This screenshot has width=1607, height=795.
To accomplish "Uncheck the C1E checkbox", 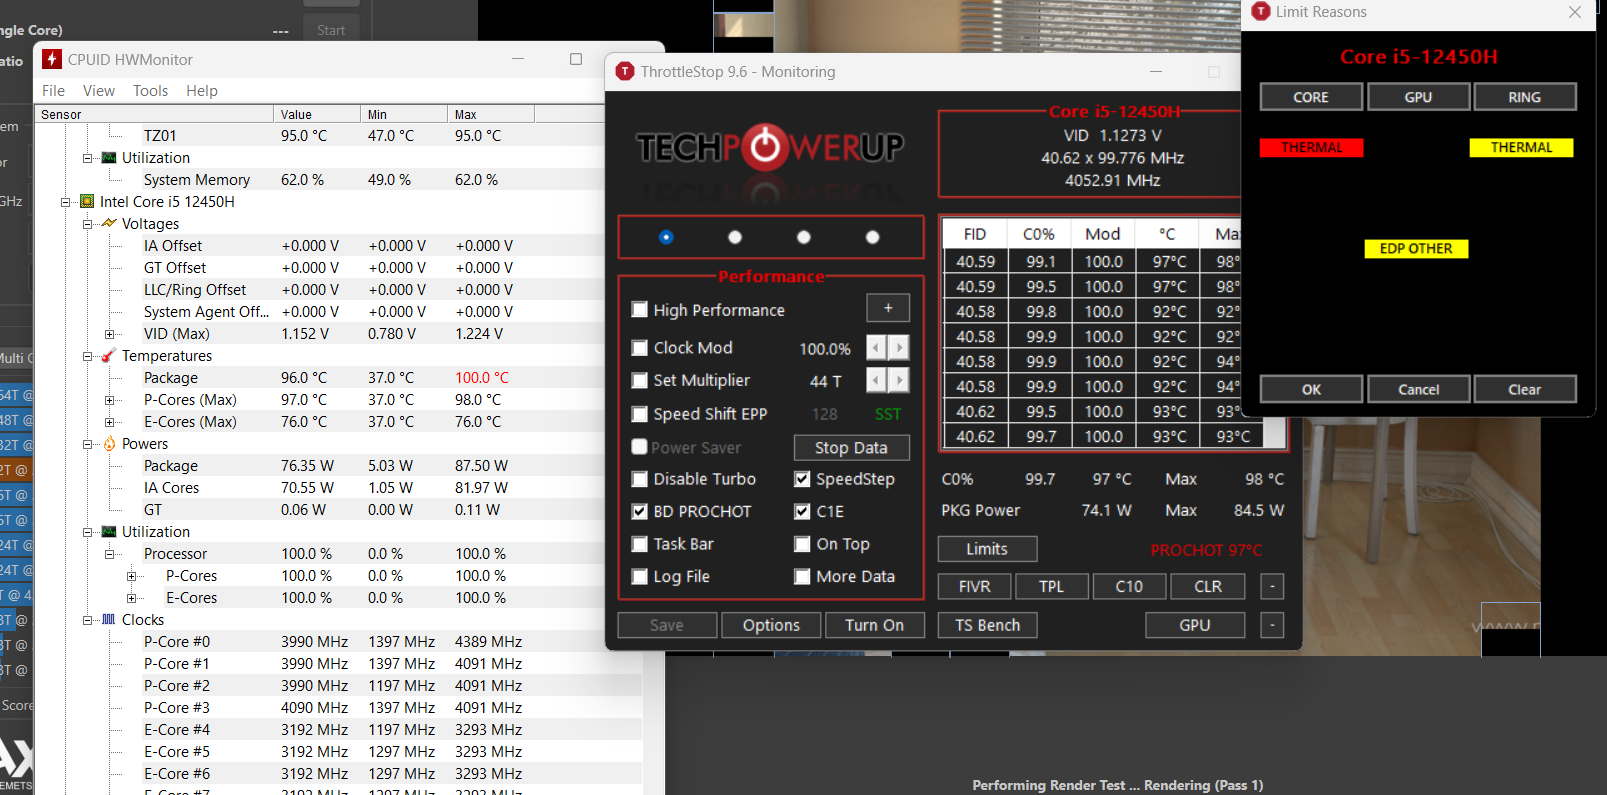I will [802, 512].
